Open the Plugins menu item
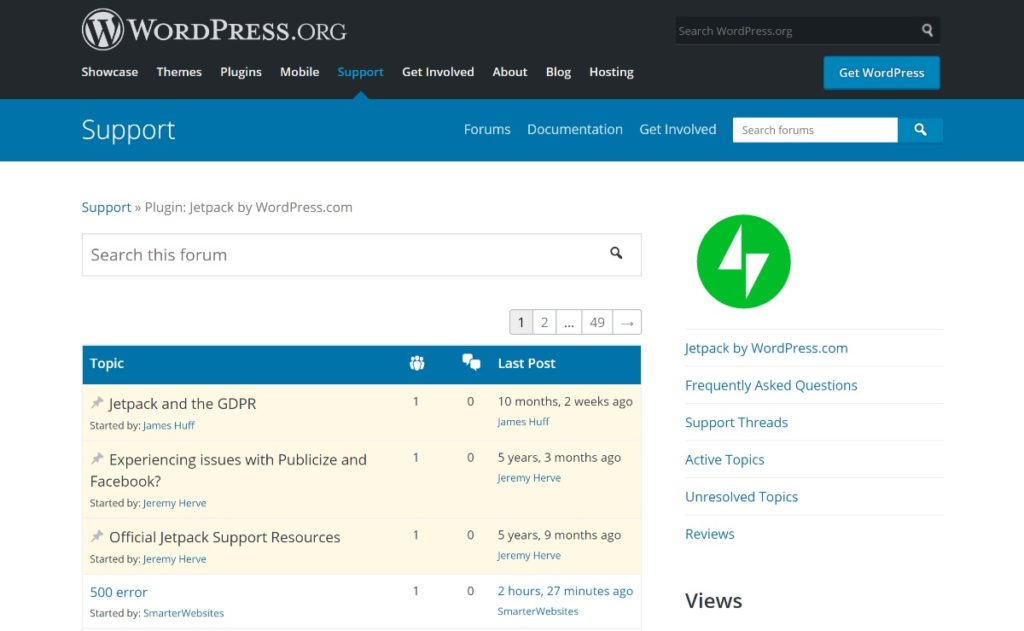 point(240,72)
